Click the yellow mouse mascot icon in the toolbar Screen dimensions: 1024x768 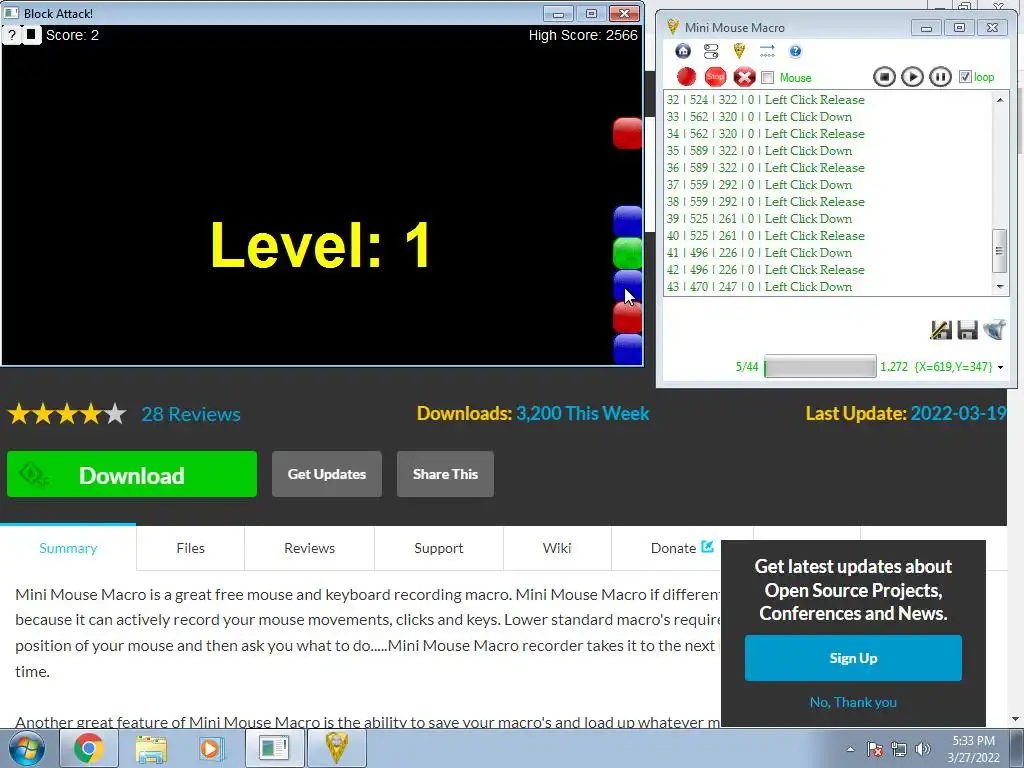pos(739,51)
